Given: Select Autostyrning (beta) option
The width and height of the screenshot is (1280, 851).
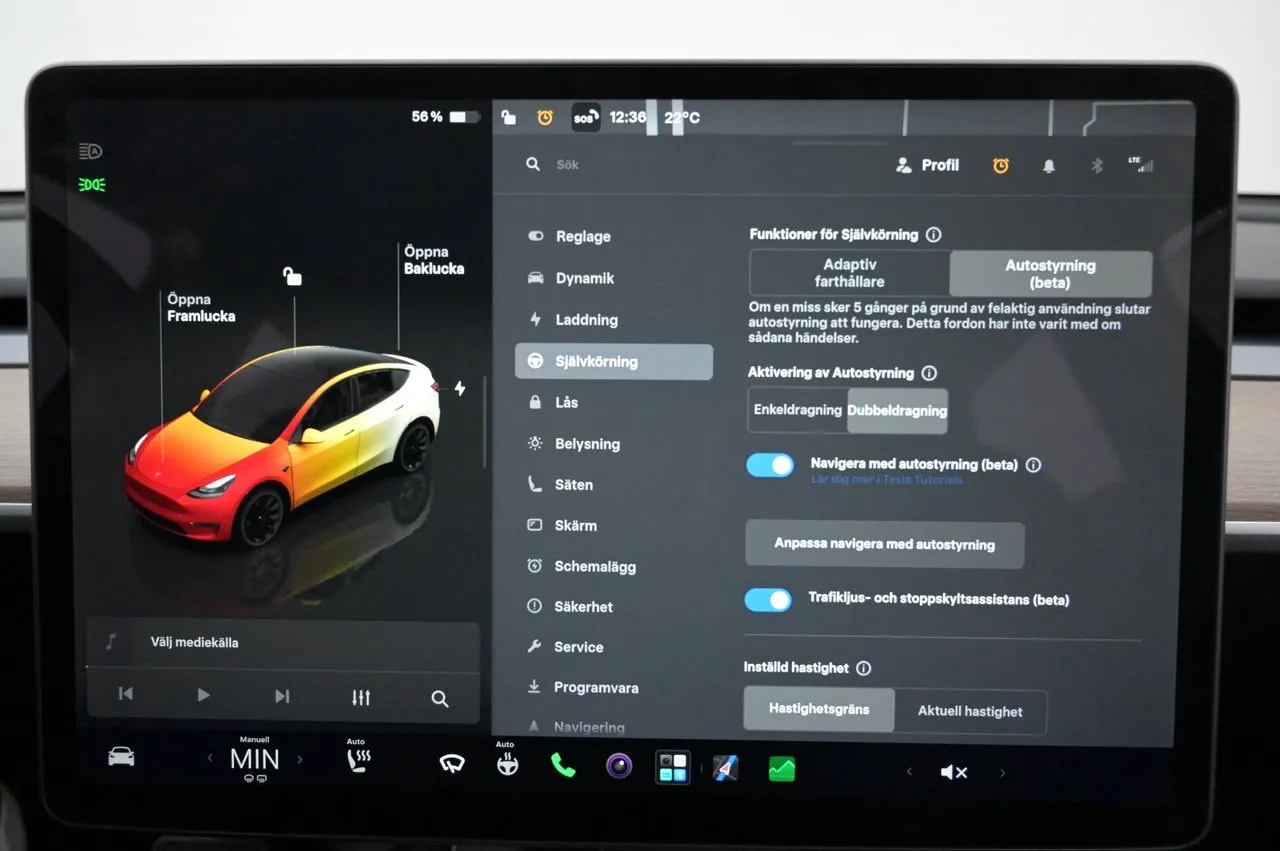Looking at the screenshot, I should coord(1051,274).
